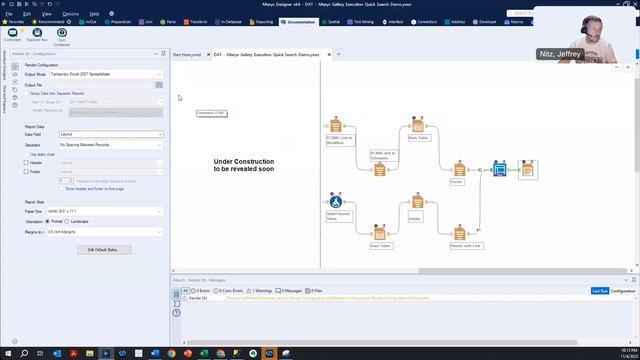Viewport: 640px width, 360px height.
Task: Open Windows taskbar search
Action: [x=24, y=353]
